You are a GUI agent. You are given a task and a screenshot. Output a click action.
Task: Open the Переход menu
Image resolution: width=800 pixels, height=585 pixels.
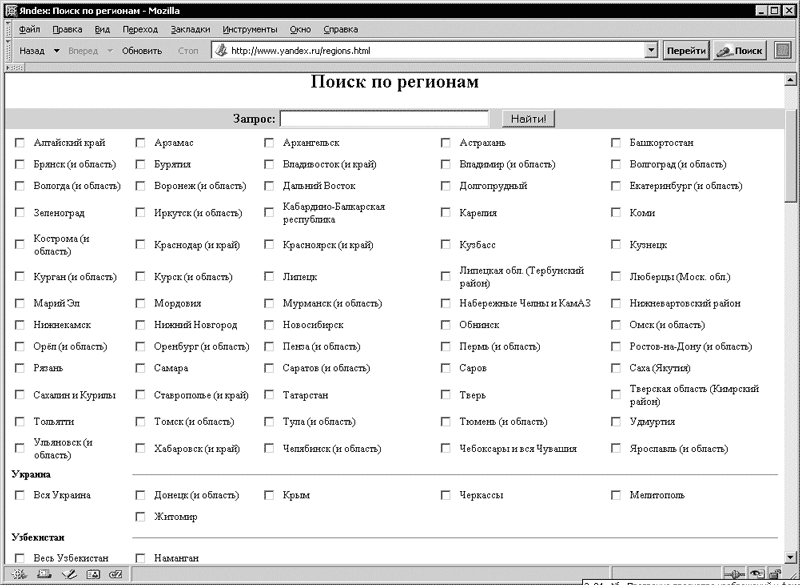[140, 29]
